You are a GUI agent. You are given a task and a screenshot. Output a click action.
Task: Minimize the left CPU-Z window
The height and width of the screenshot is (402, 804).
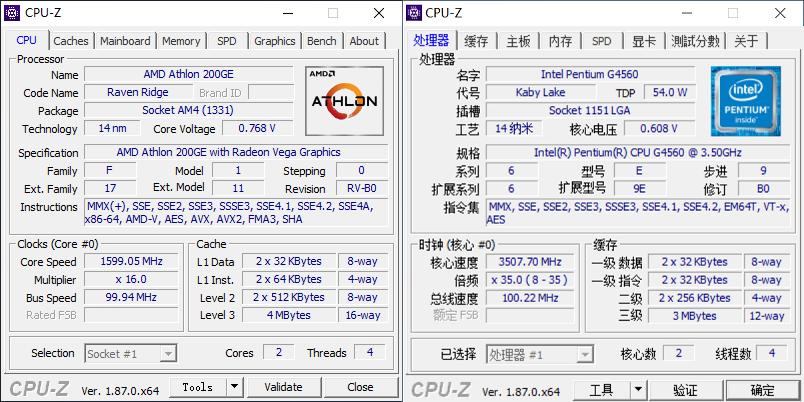288,13
